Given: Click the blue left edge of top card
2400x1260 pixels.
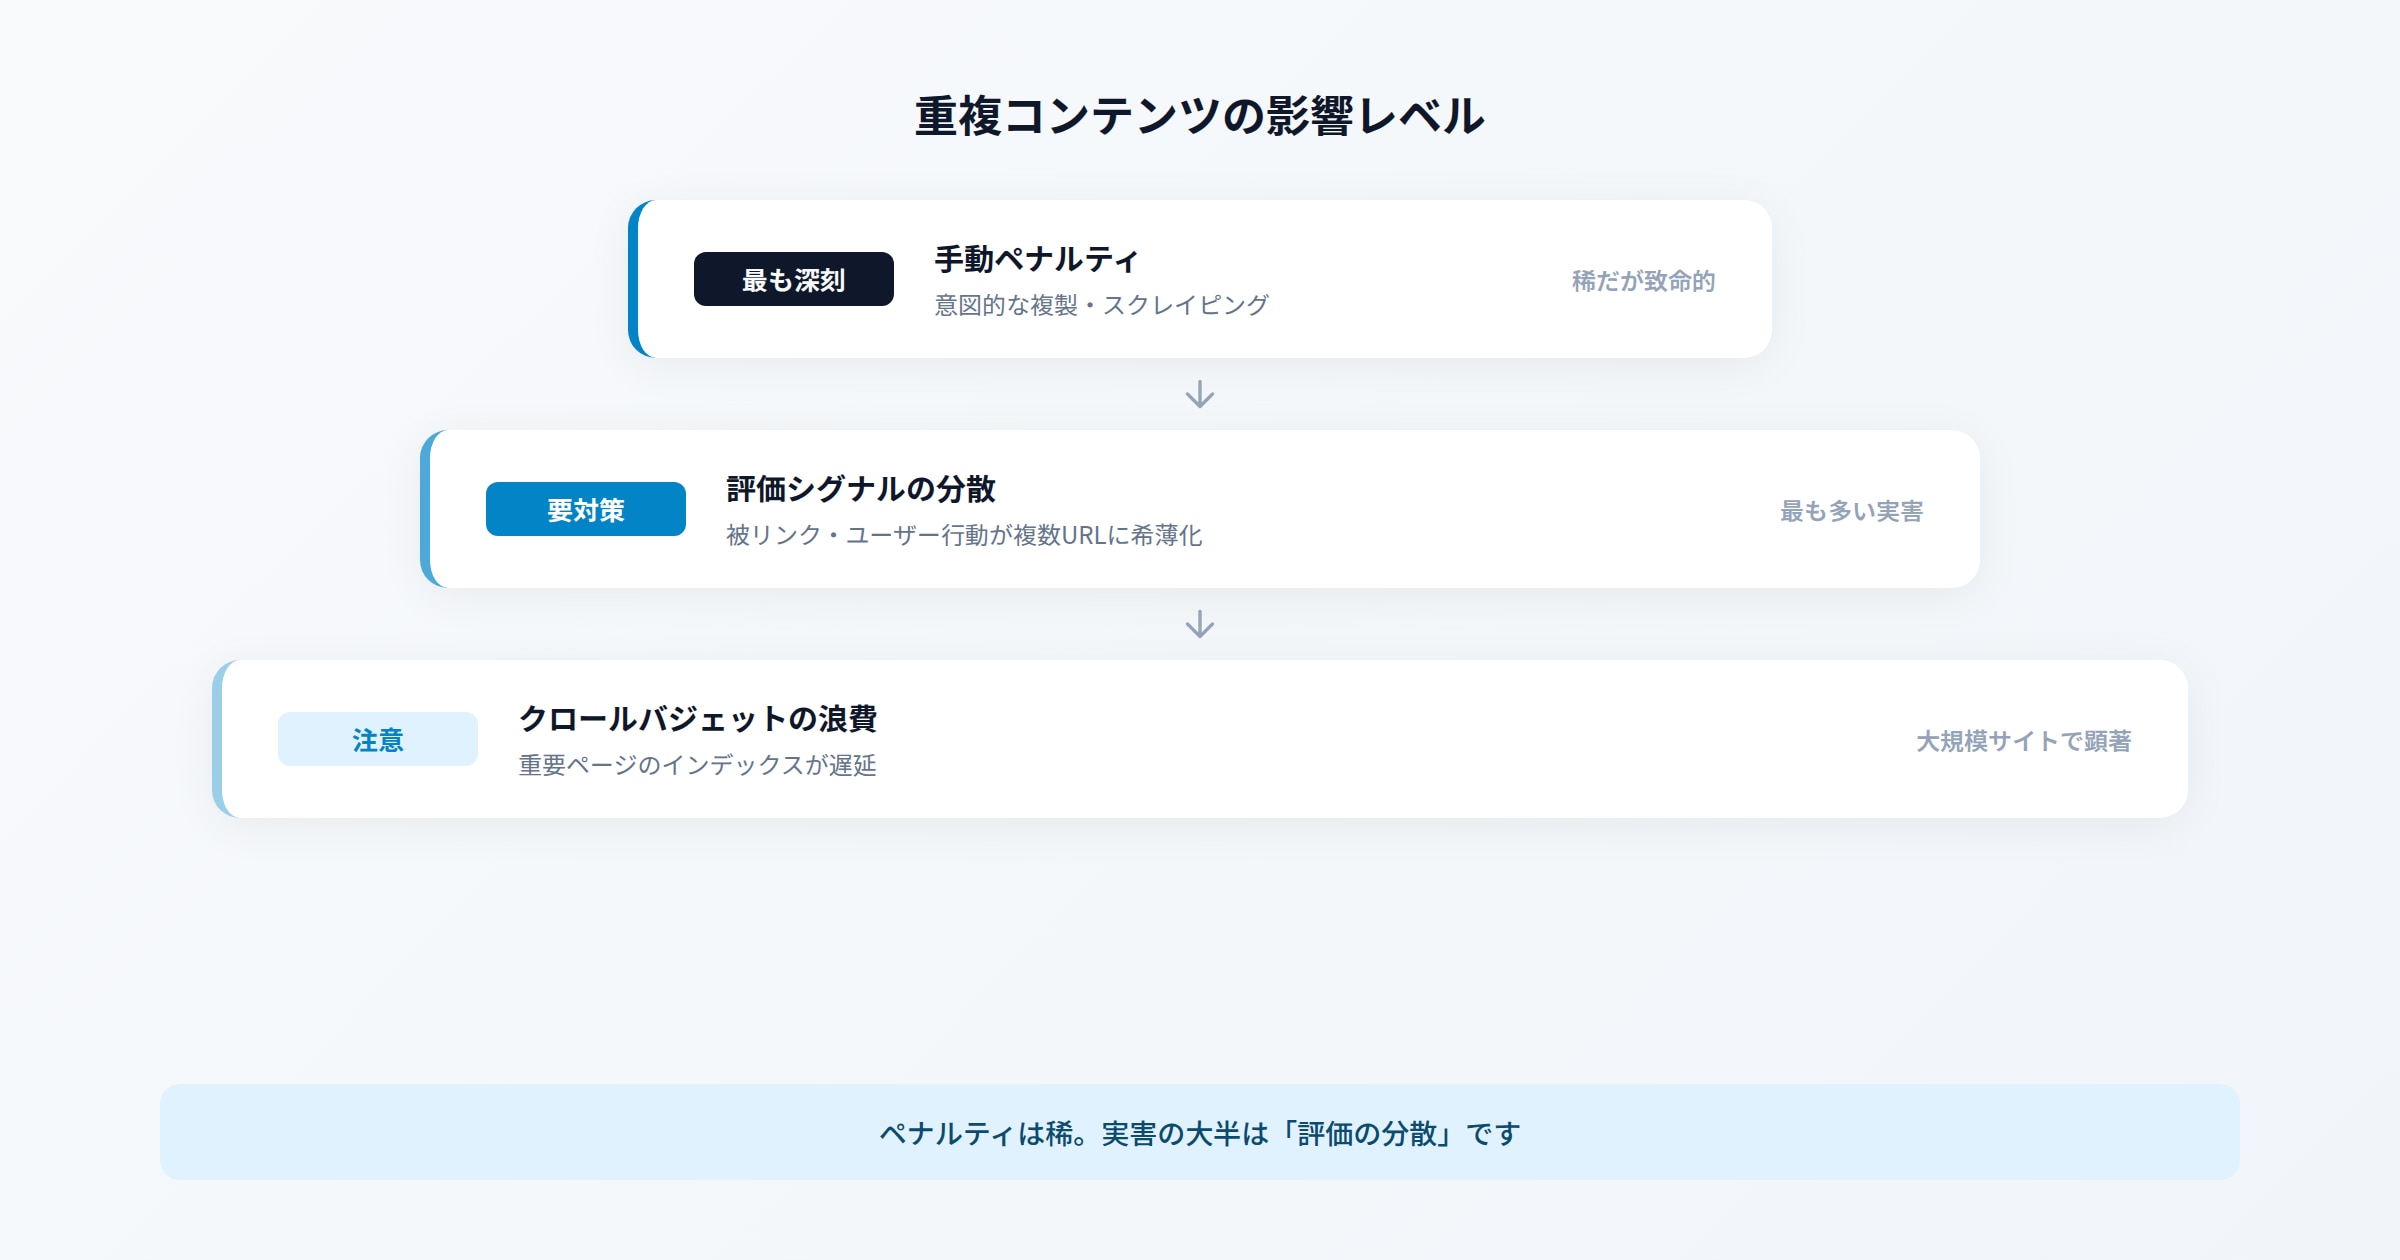Looking at the screenshot, I should [633, 279].
